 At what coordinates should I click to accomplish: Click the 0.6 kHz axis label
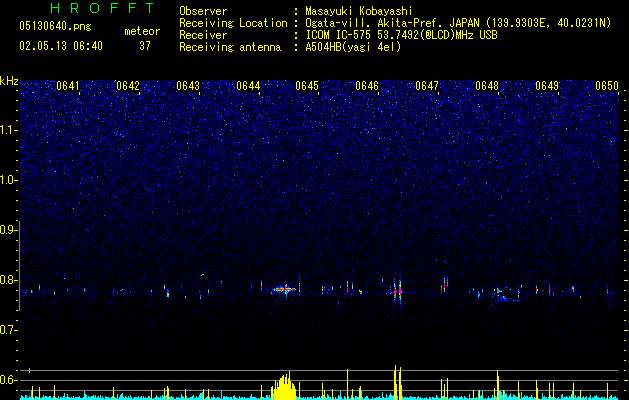(x=7, y=380)
